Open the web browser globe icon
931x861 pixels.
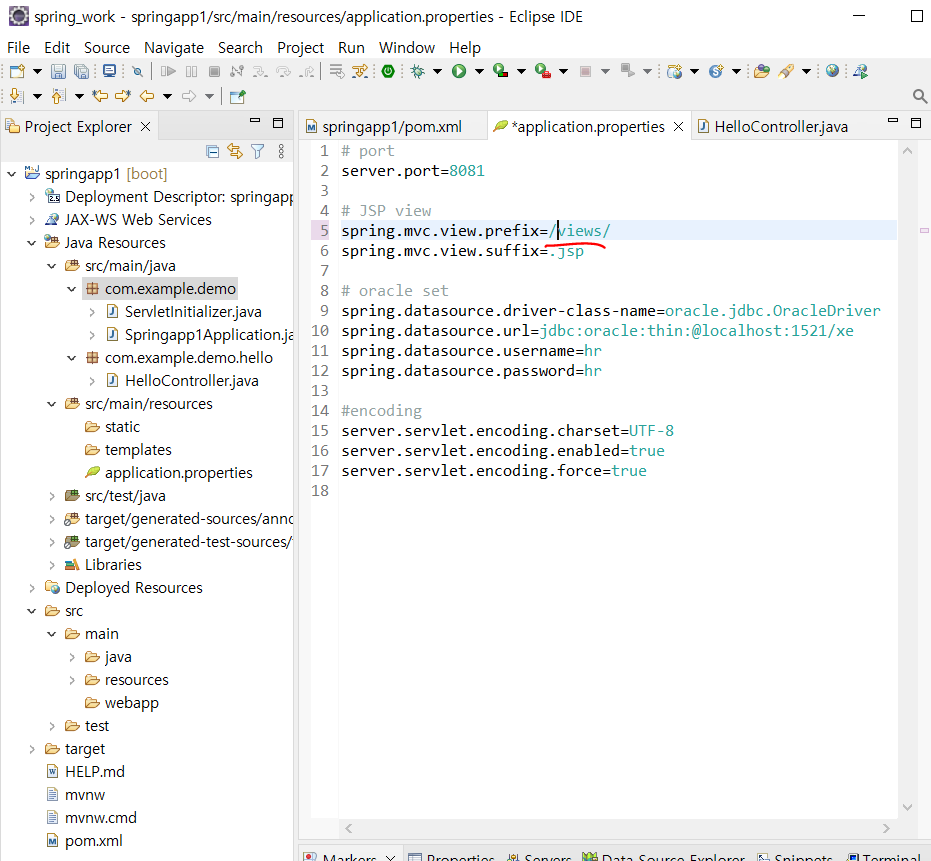(832, 71)
